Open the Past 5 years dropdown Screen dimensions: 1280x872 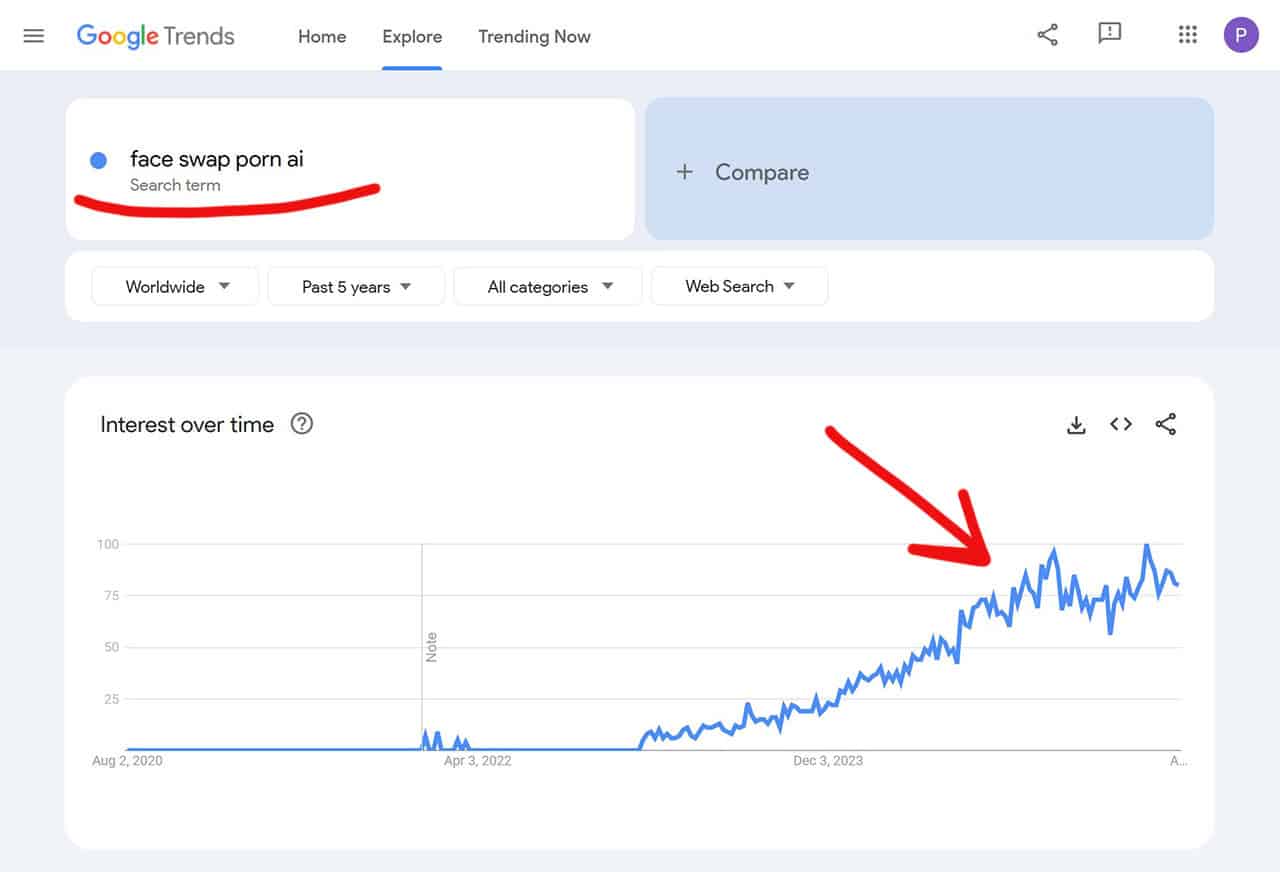356,287
